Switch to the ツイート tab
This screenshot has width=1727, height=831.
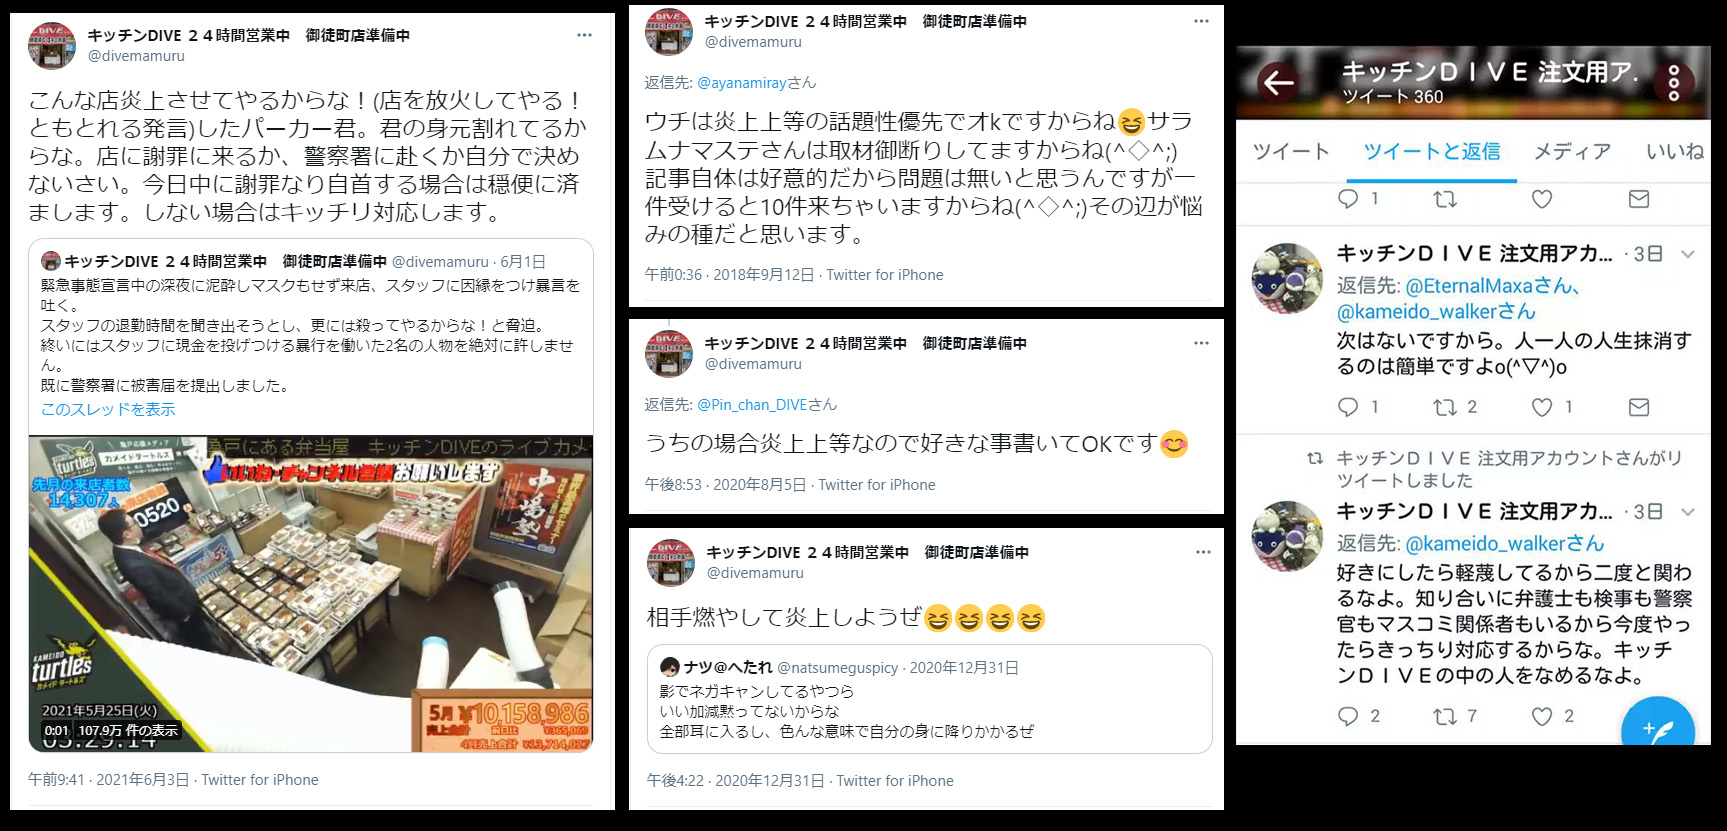coord(1291,151)
